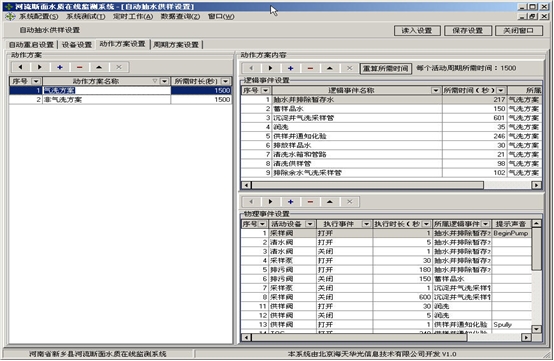
Task: Open dropdown on 执行时长(秒) column header
Action: tap(426, 224)
